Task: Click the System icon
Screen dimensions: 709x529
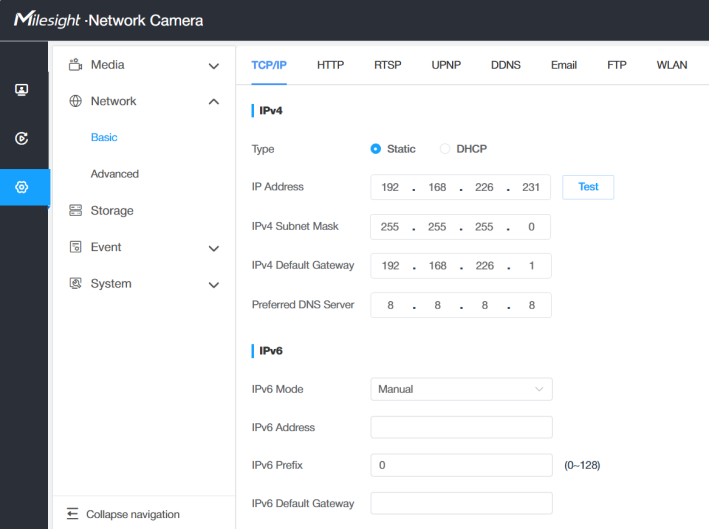Action: [75, 283]
